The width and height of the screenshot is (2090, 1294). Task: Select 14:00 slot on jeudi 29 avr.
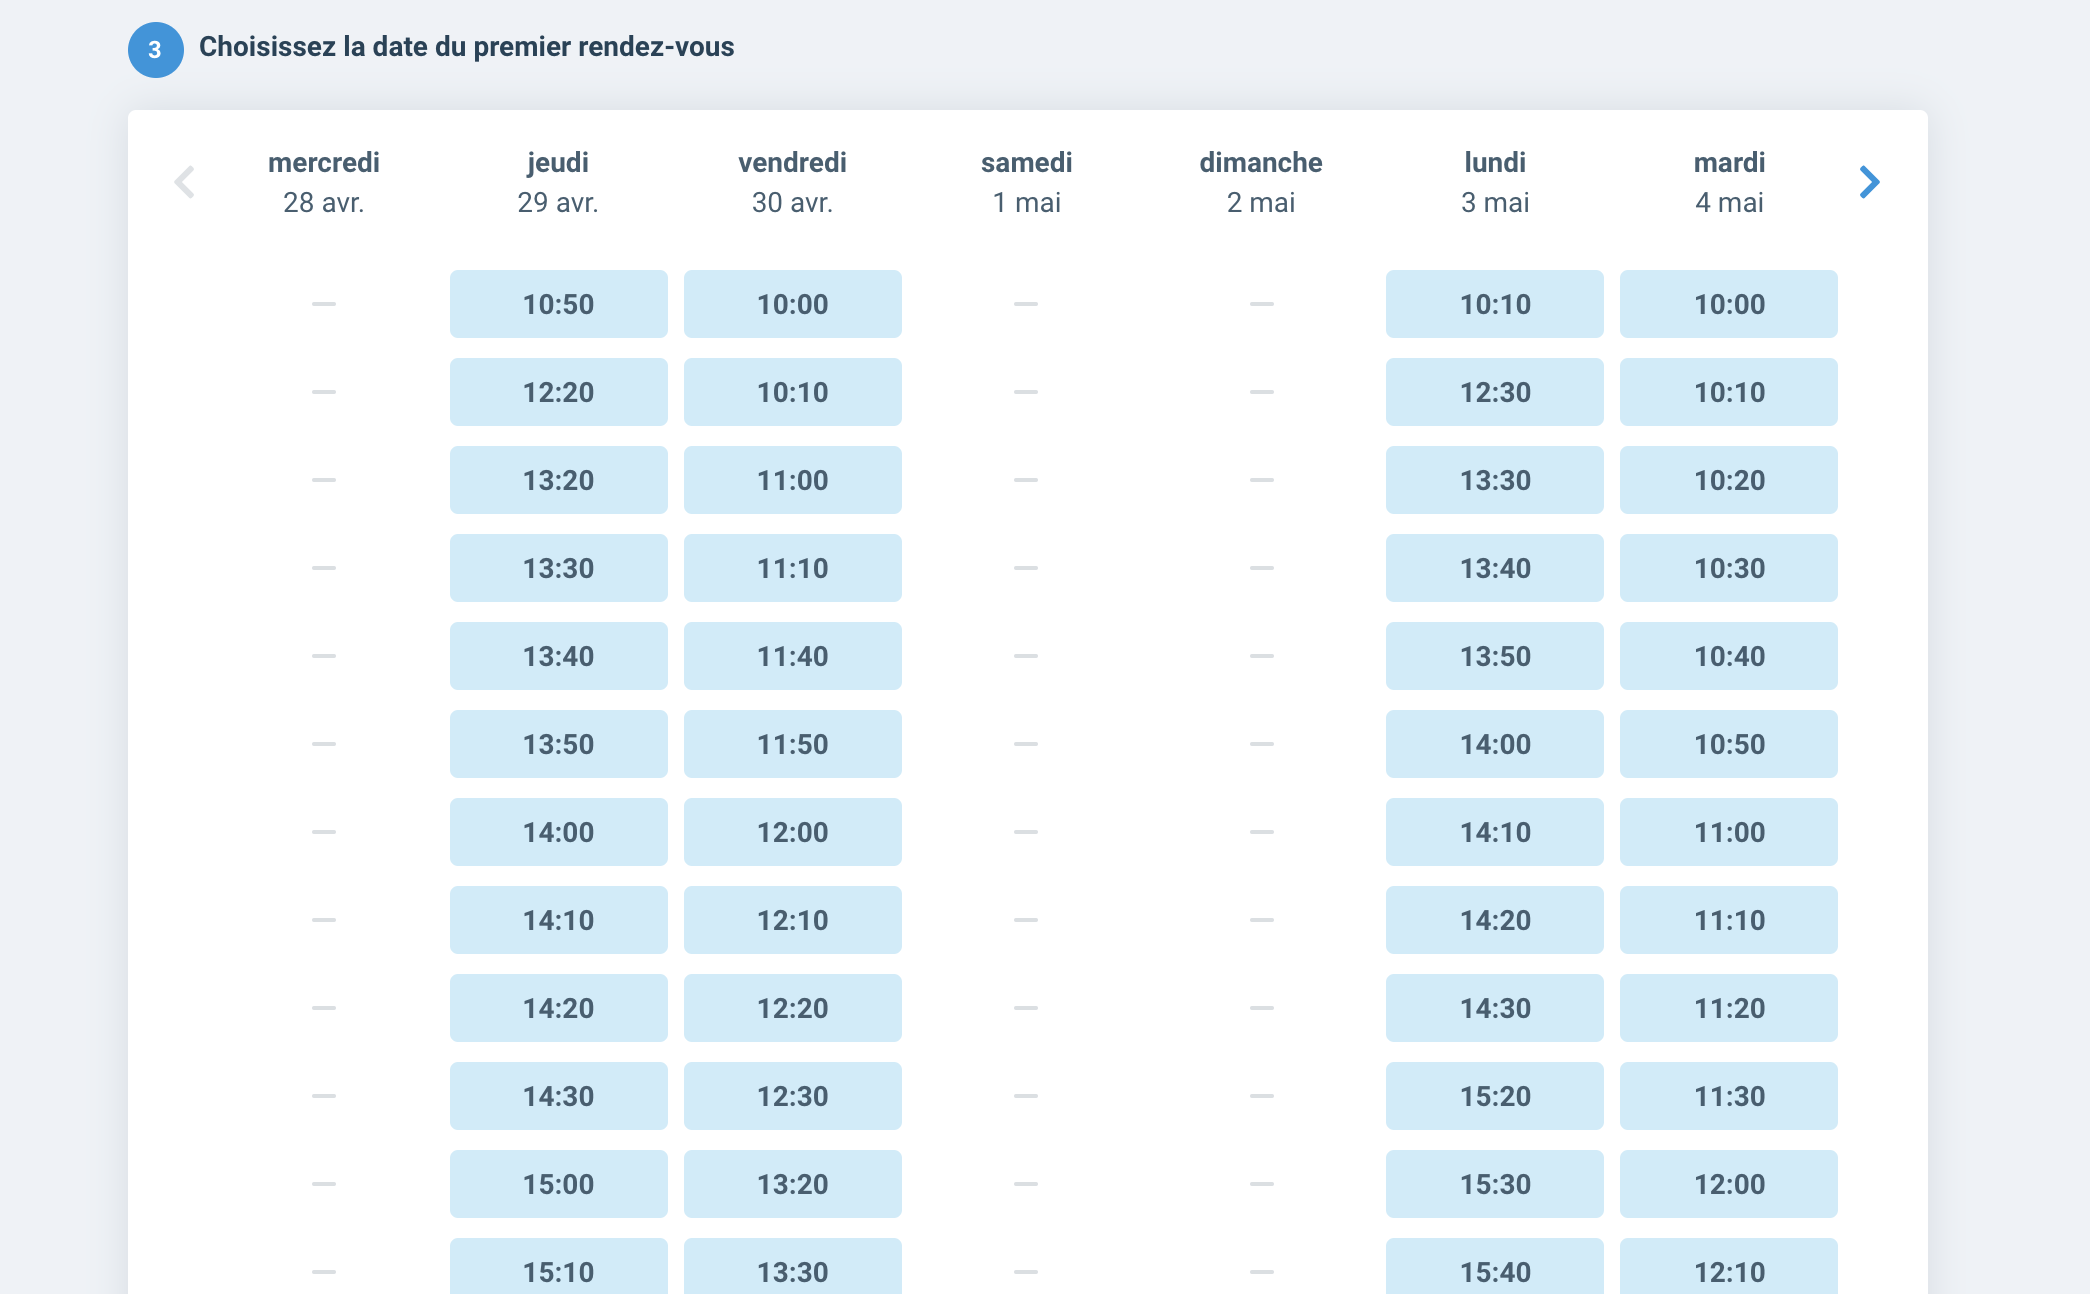[558, 832]
